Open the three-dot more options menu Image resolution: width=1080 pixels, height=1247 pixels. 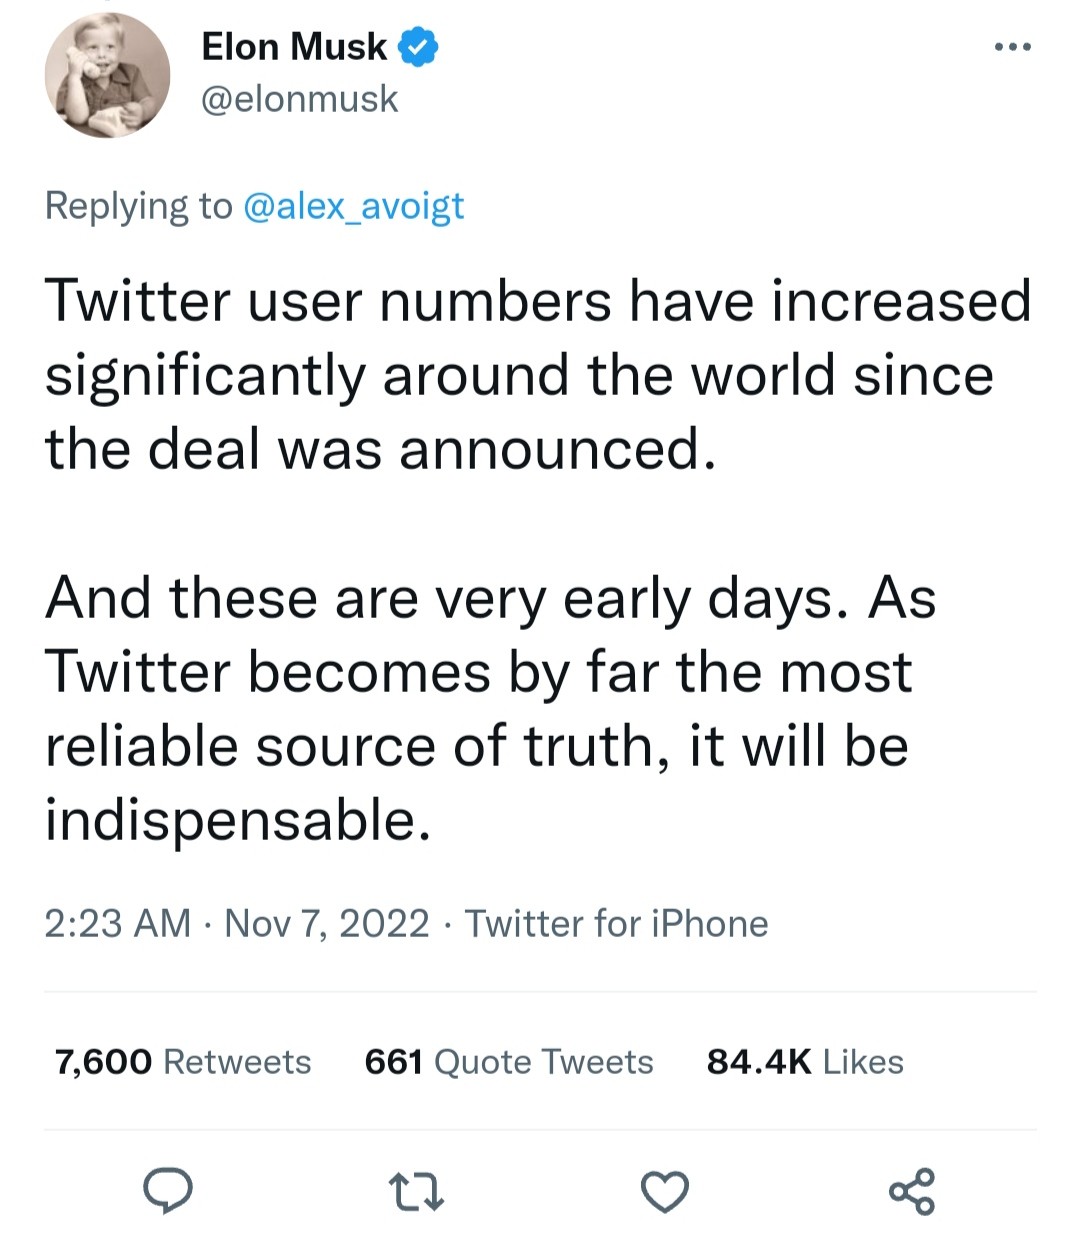coord(1012,46)
